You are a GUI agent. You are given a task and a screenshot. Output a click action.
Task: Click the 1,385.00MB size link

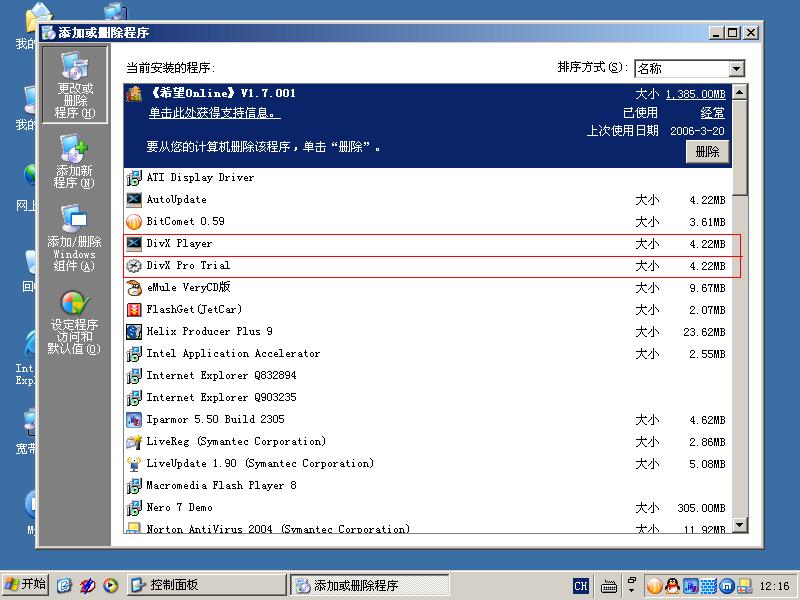(x=695, y=94)
